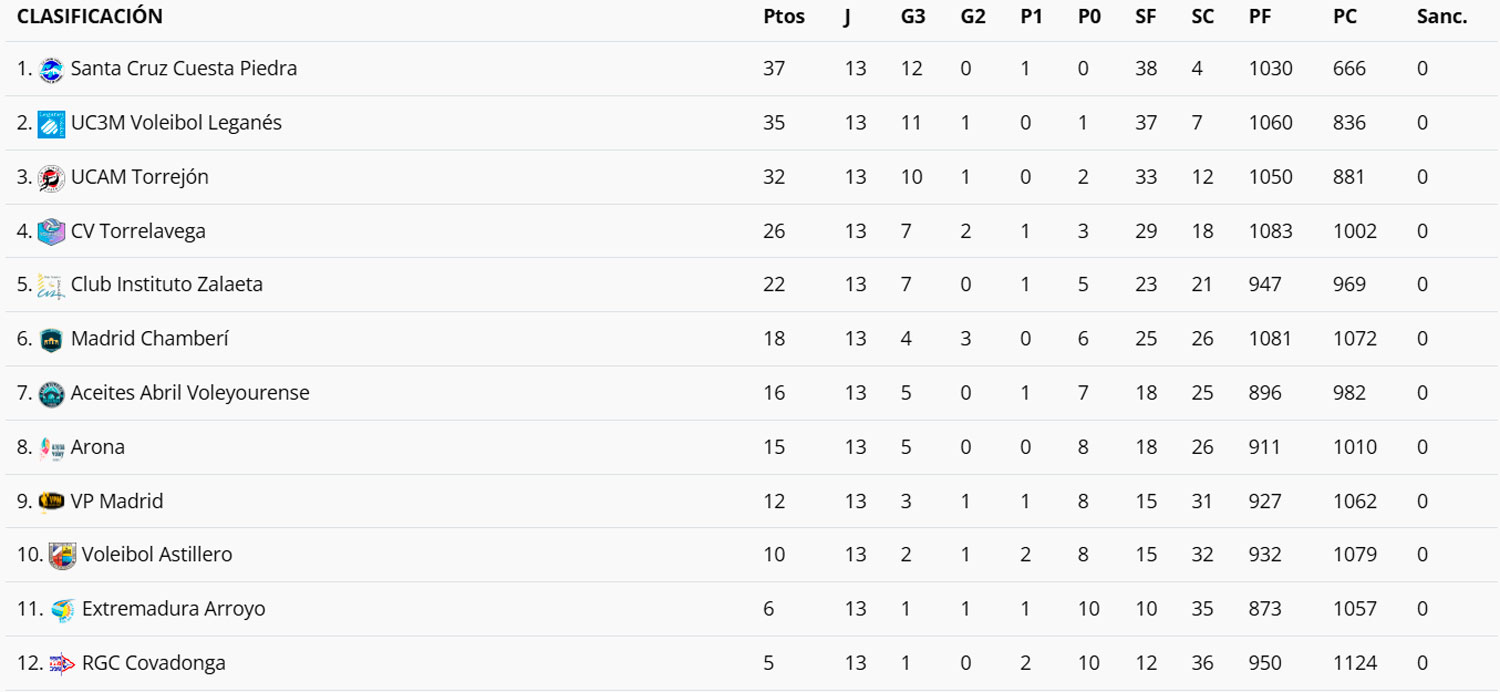Select the Madrid Chamberí team name
1500x692 pixels.
pyautogui.click(x=149, y=339)
